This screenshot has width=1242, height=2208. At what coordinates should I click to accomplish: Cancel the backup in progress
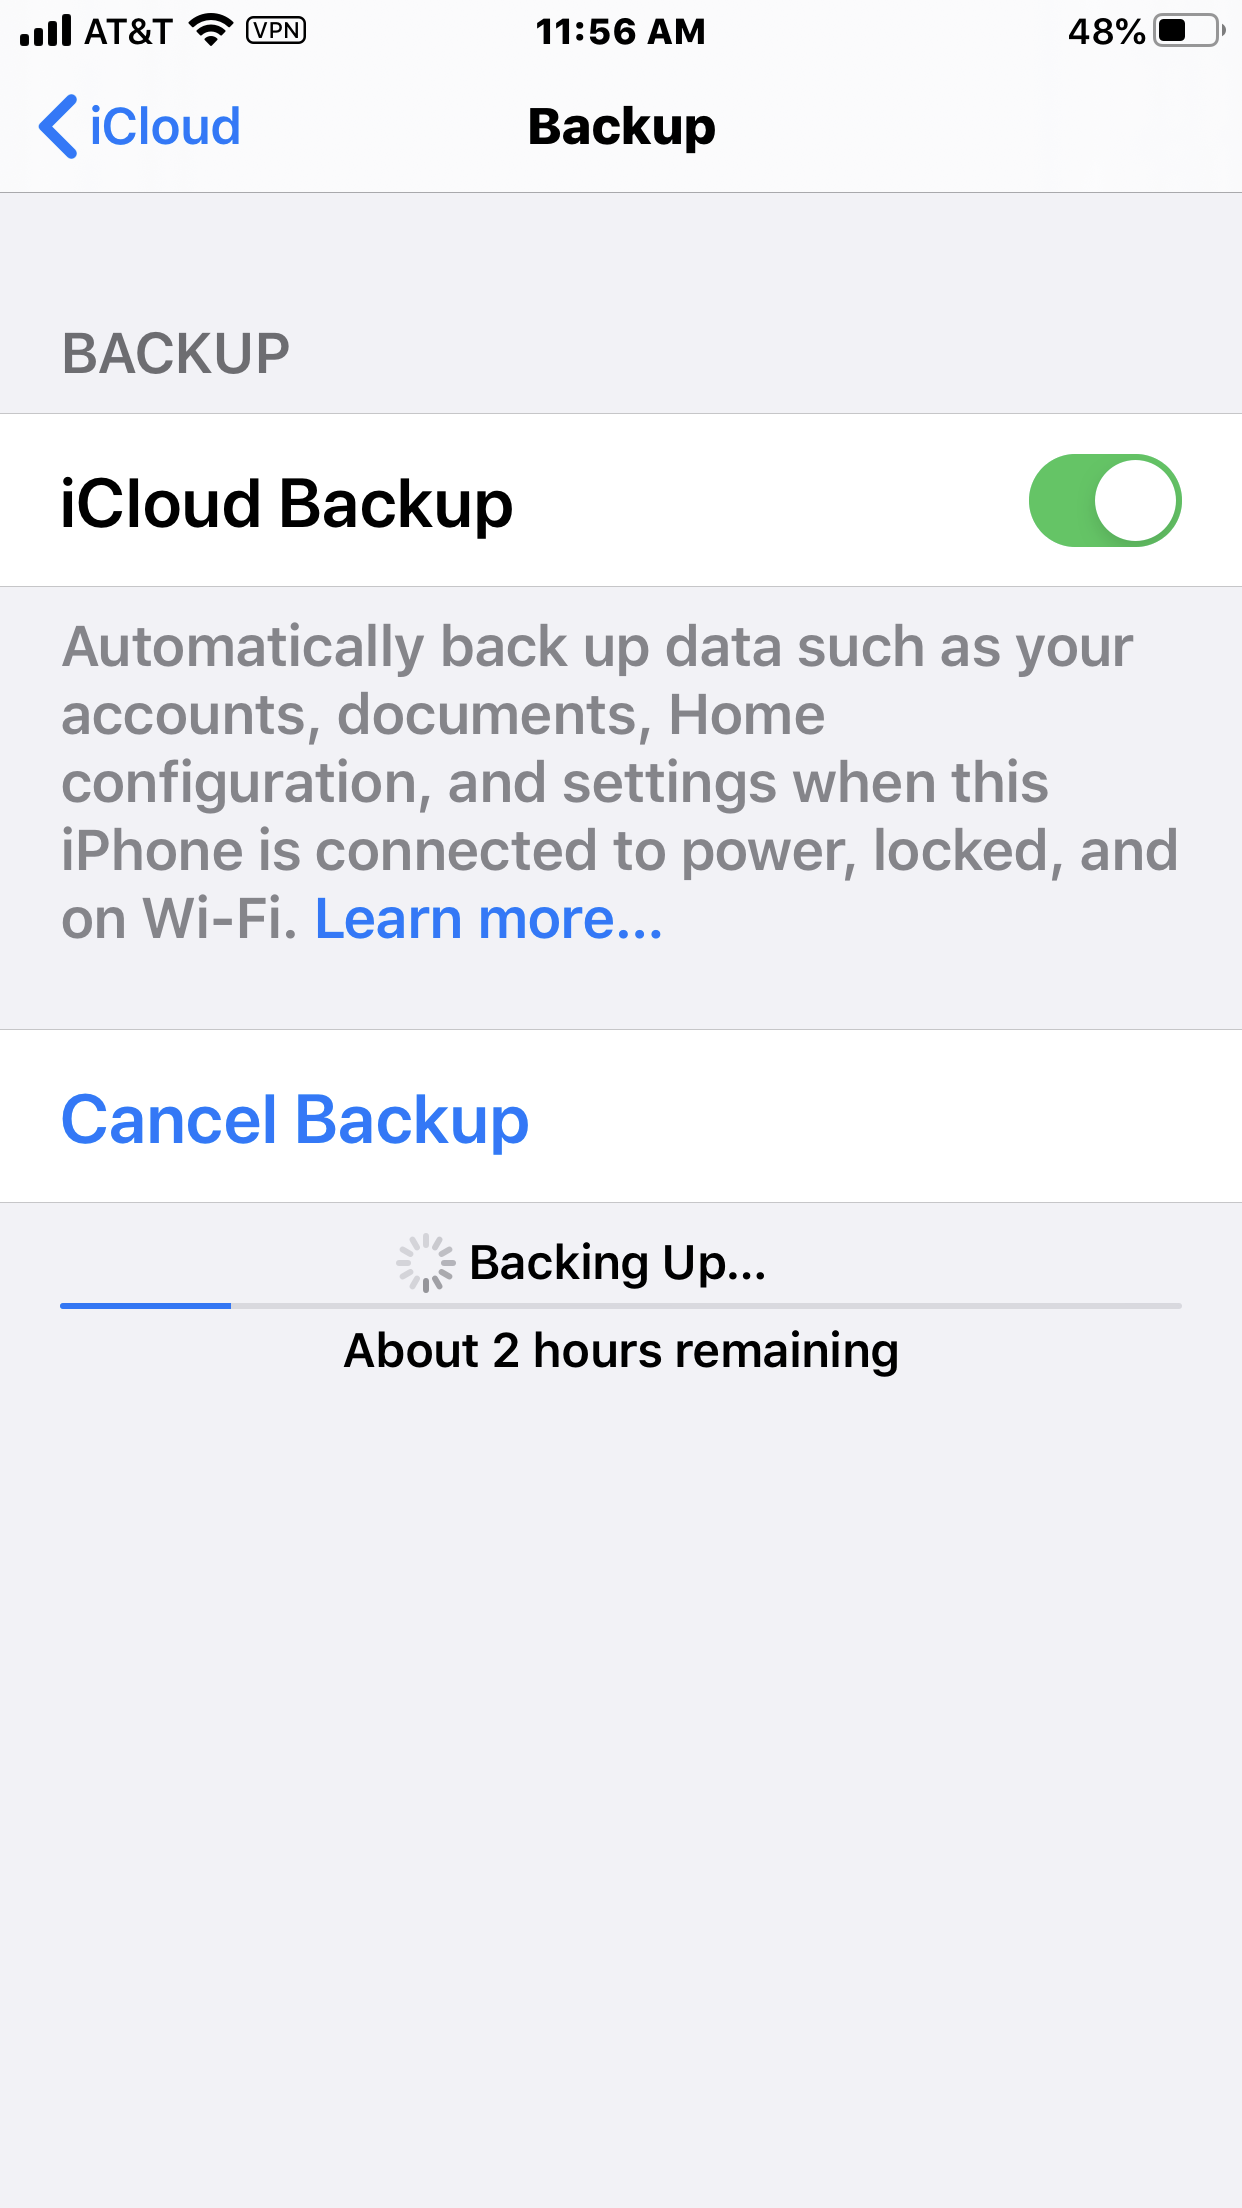coord(295,1118)
